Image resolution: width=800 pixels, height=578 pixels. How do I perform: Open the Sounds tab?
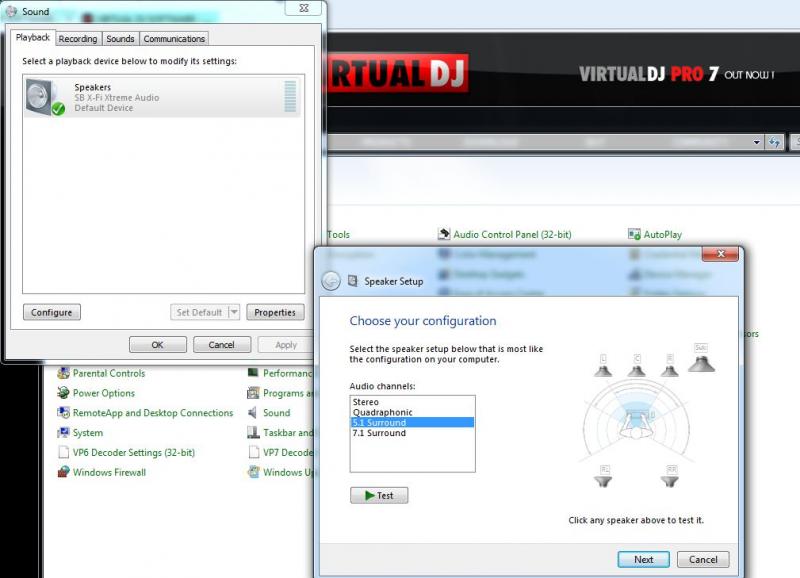point(120,39)
